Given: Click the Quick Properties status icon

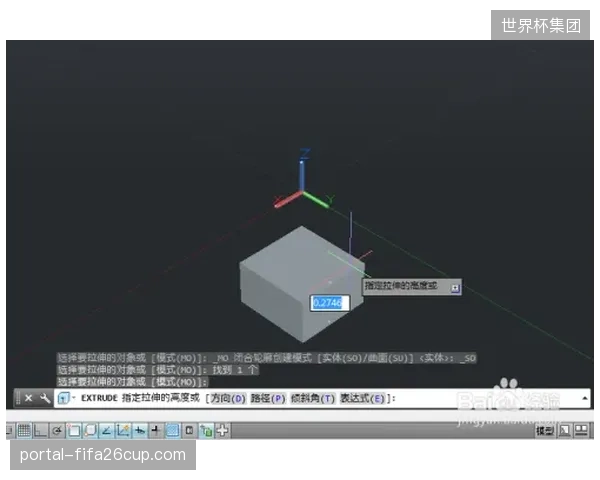Looking at the screenshot, I should coord(189,431).
